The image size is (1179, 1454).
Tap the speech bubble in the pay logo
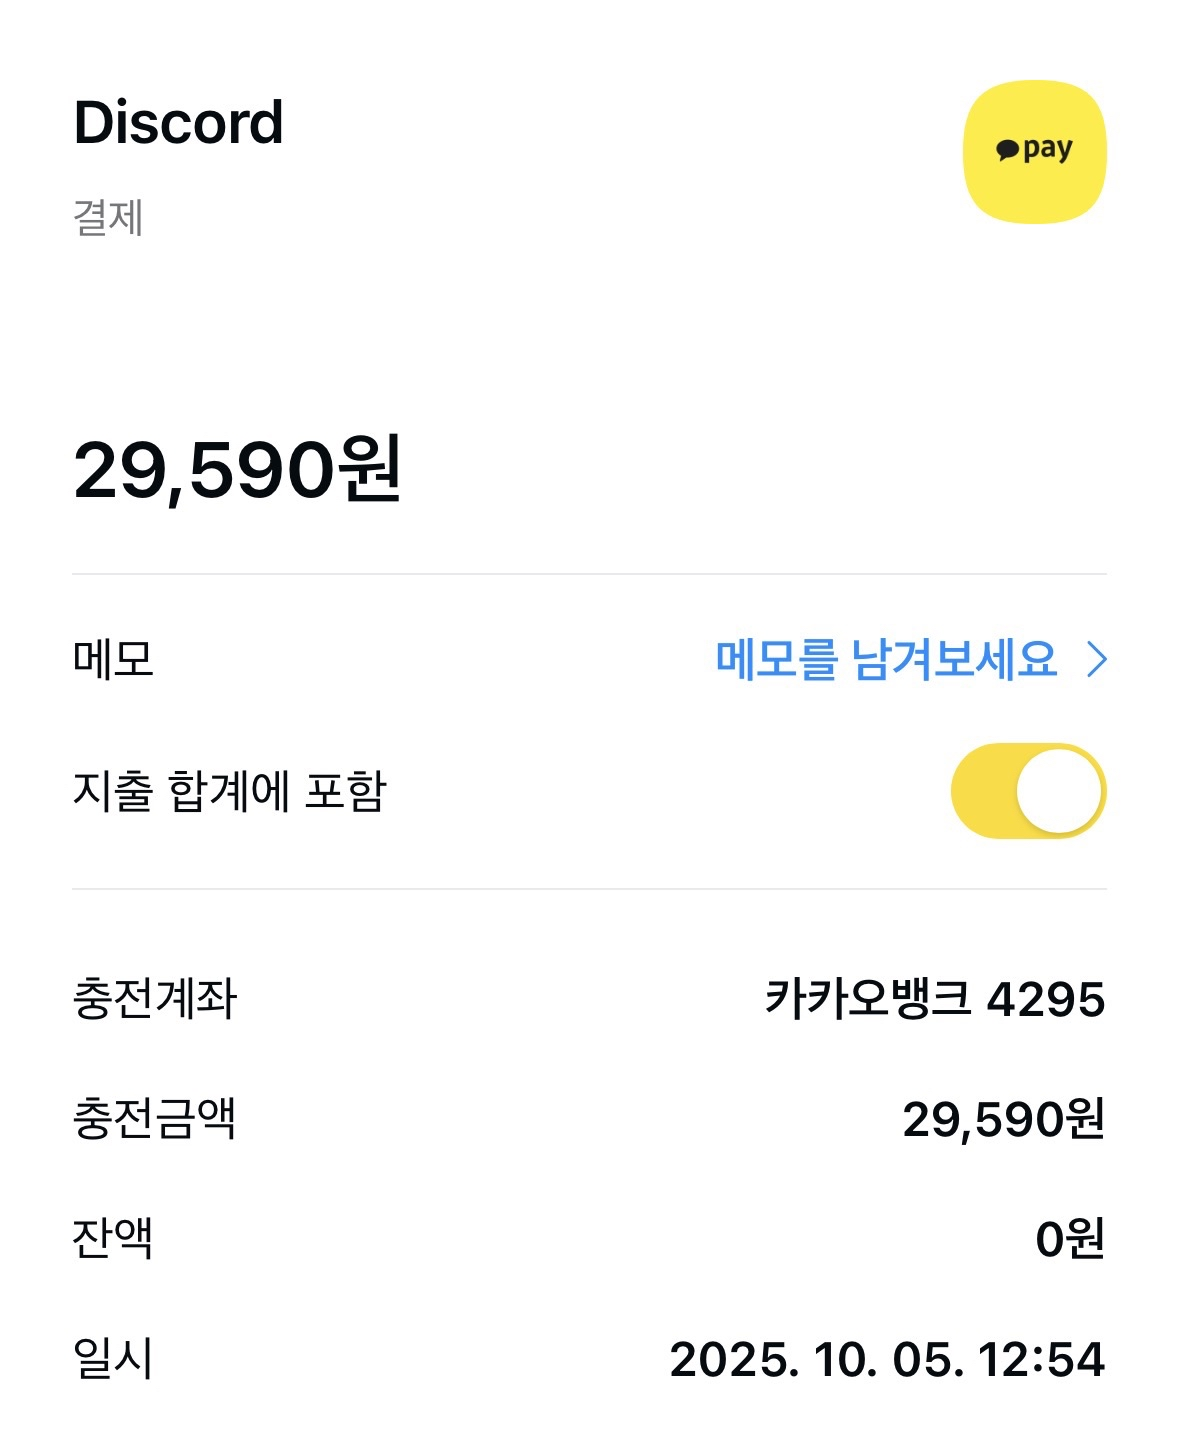coord(1008,151)
